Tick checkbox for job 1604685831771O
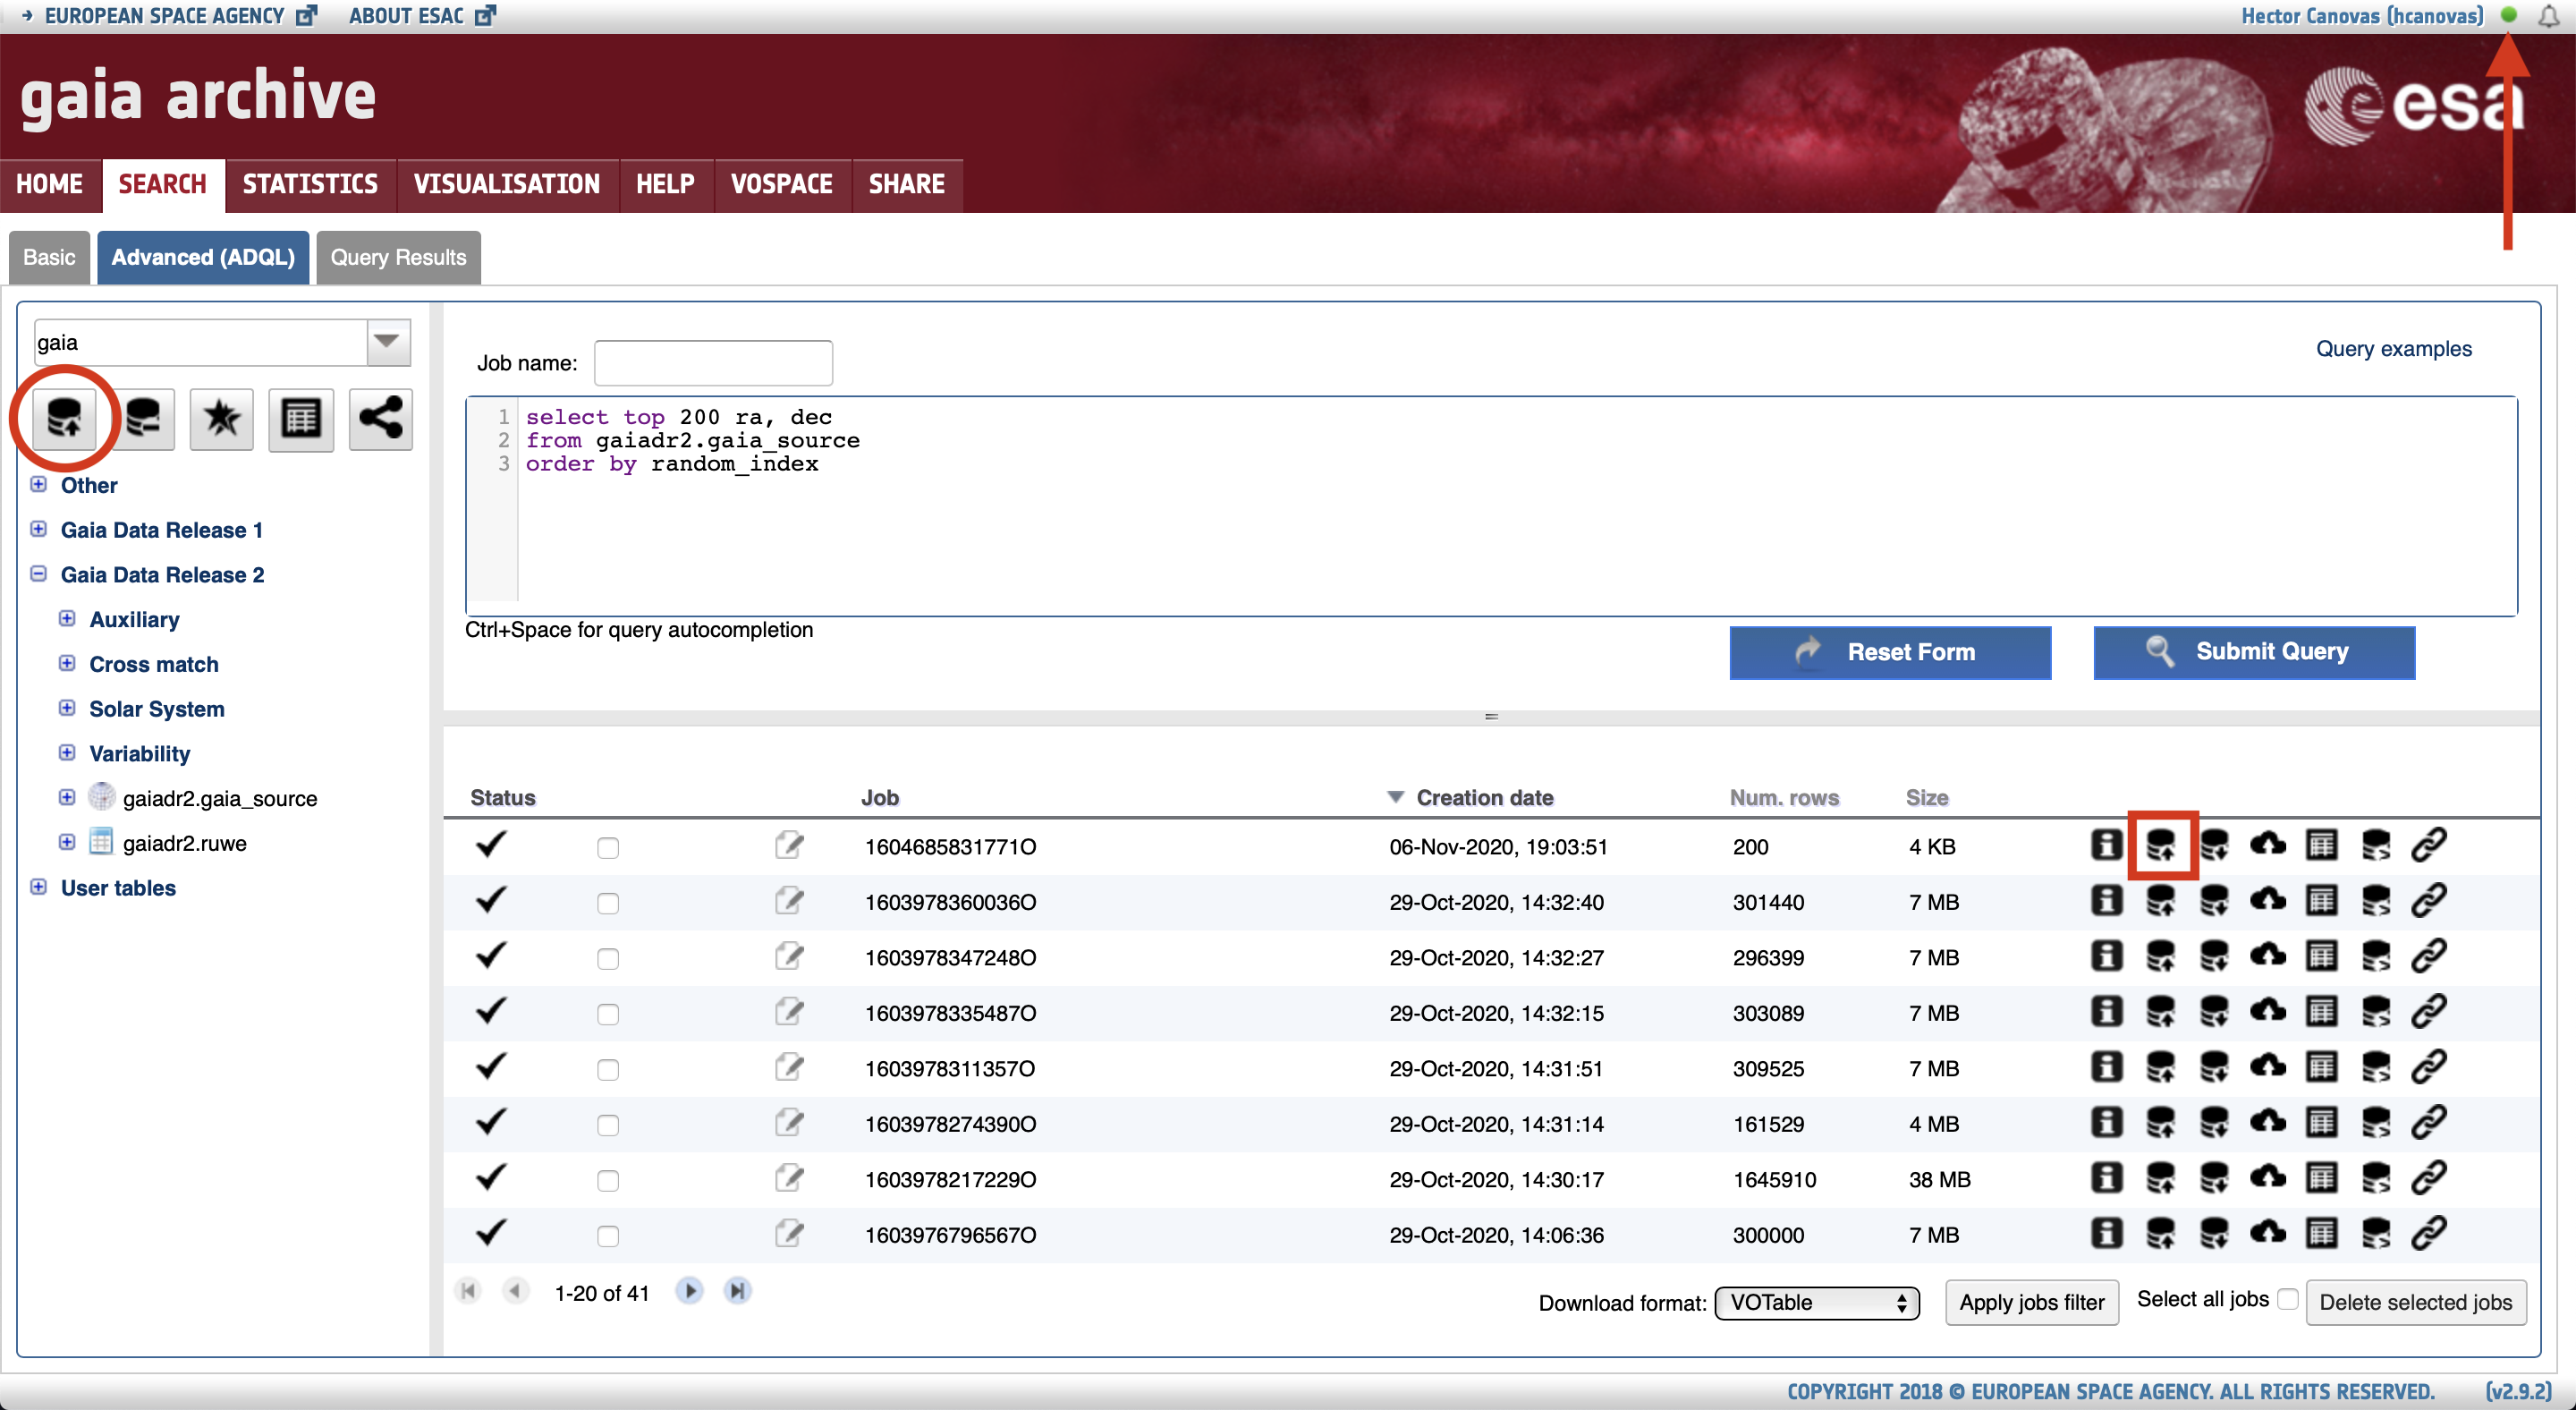This screenshot has height=1410, width=2576. click(x=608, y=848)
